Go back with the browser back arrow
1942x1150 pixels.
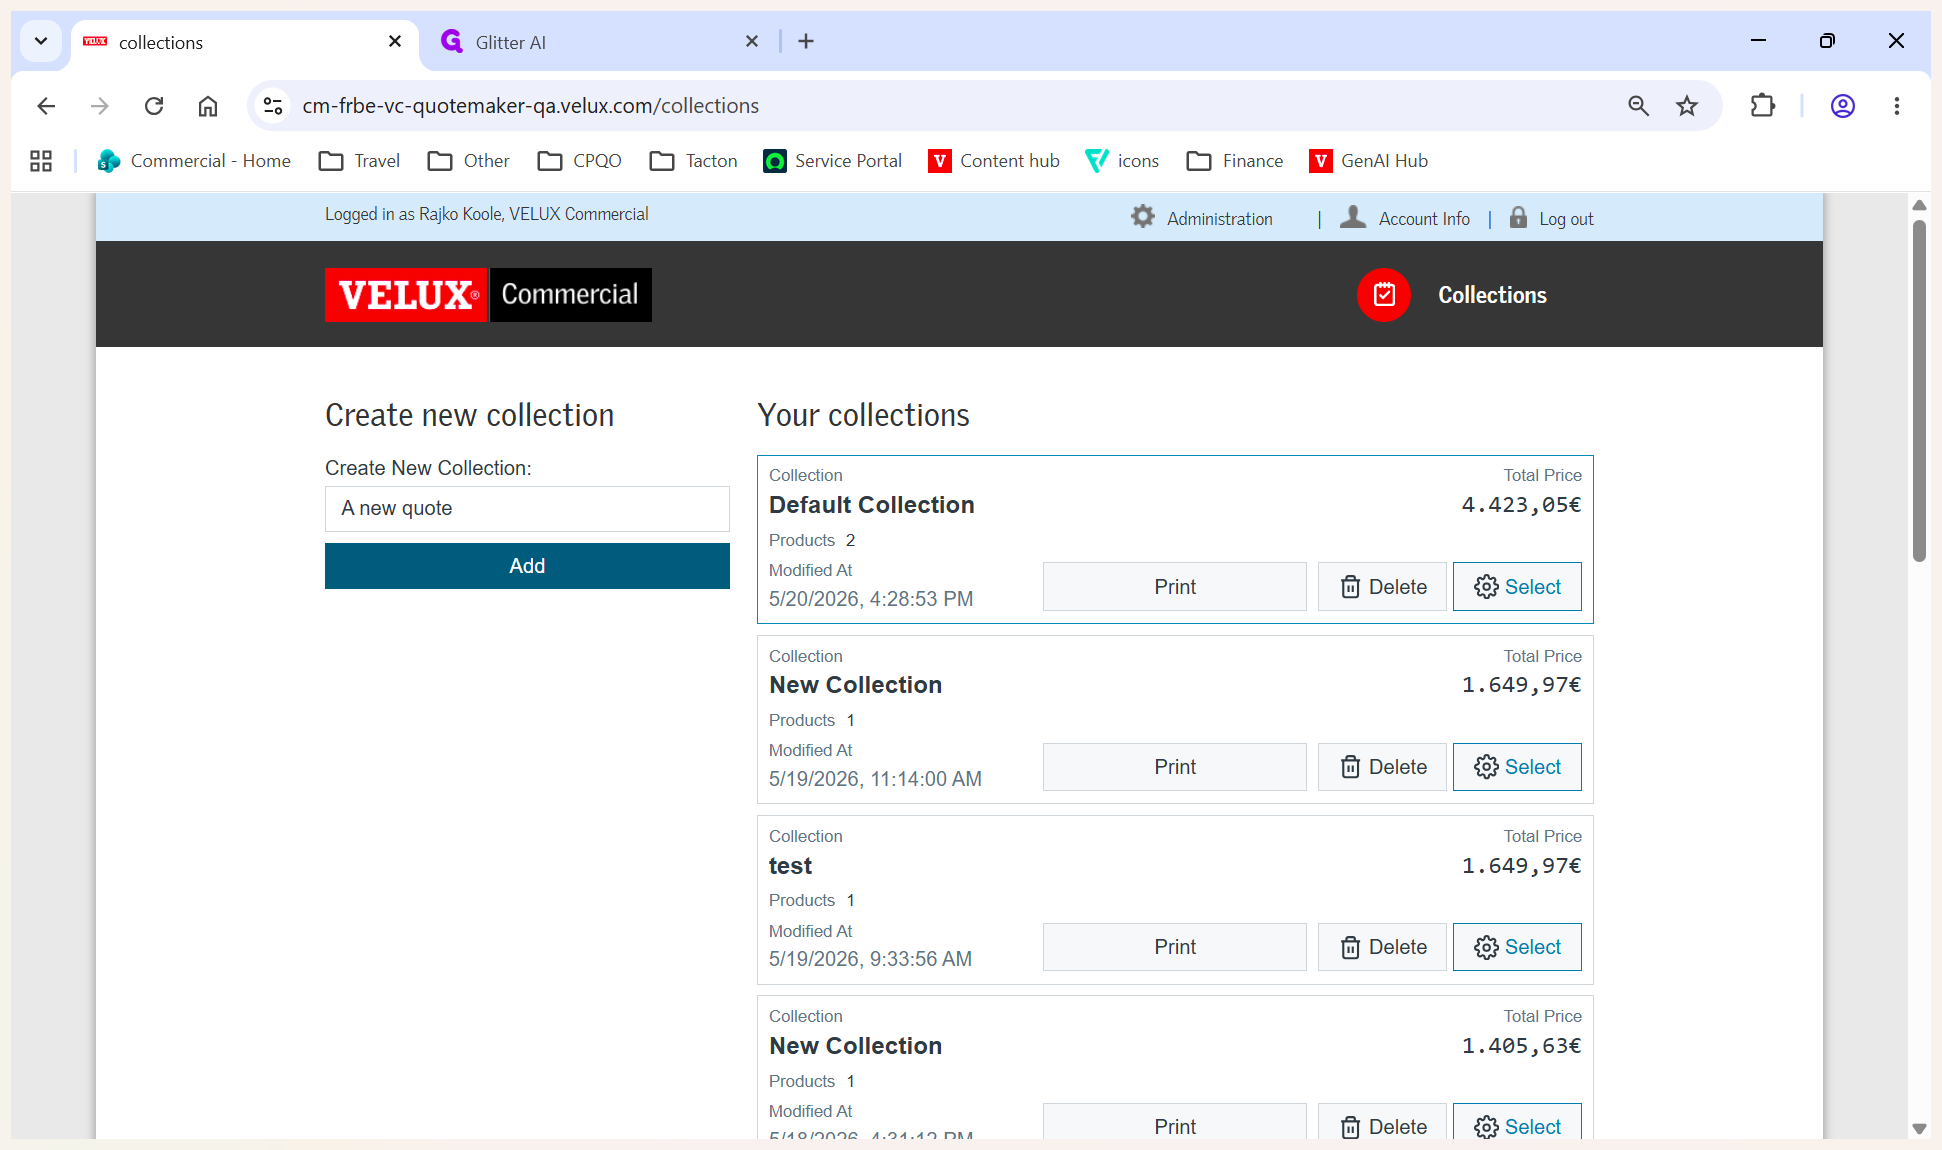click(46, 106)
